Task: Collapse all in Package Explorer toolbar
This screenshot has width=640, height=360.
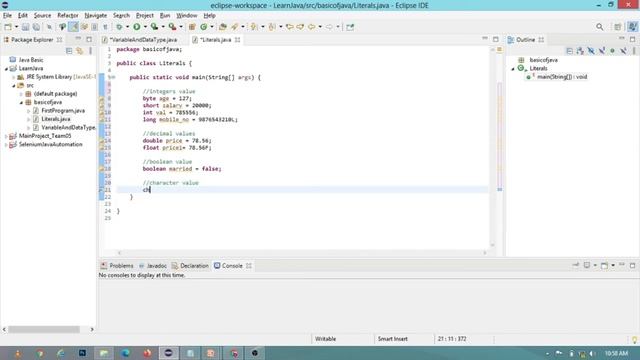Action: pos(69,51)
